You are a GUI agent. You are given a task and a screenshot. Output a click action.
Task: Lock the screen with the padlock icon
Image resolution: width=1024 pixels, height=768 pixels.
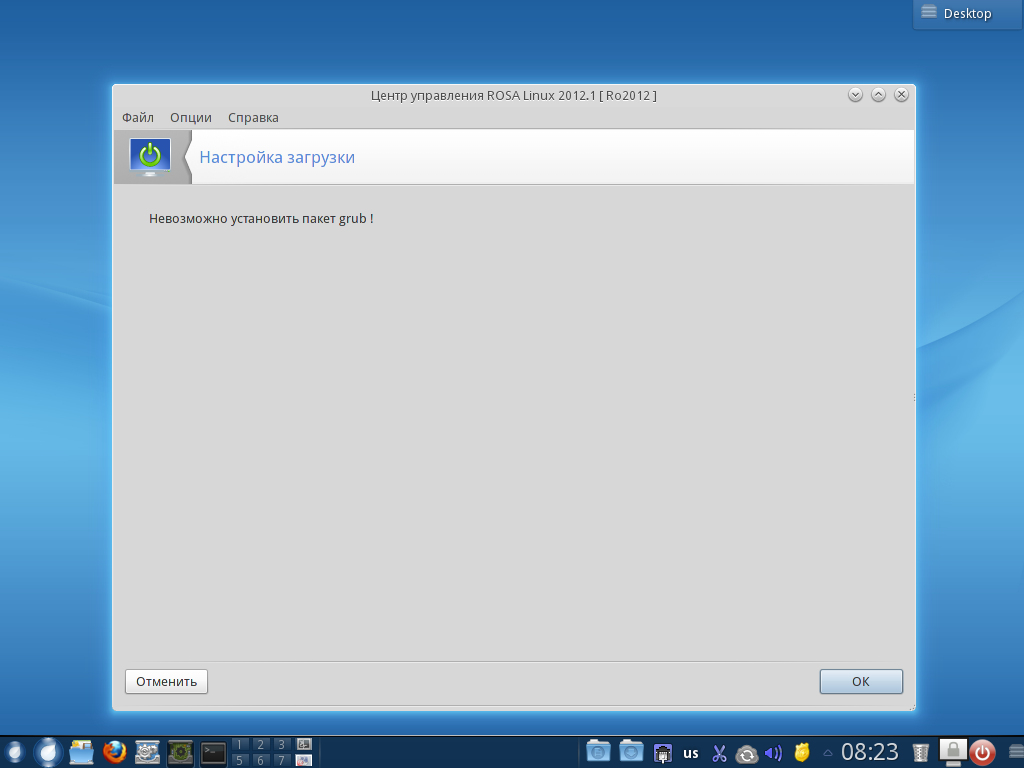953,752
